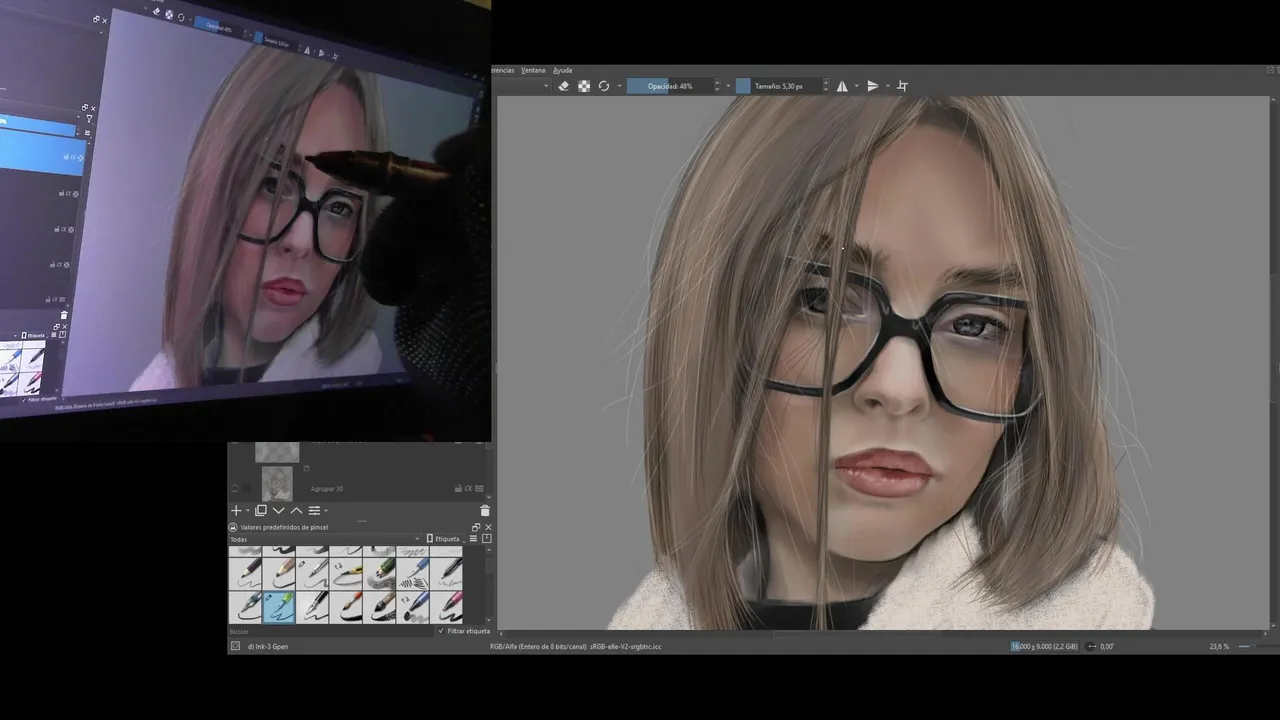1280x720 pixels.
Task: Open horizontal mirror options dropdown
Action: pyautogui.click(x=856, y=86)
